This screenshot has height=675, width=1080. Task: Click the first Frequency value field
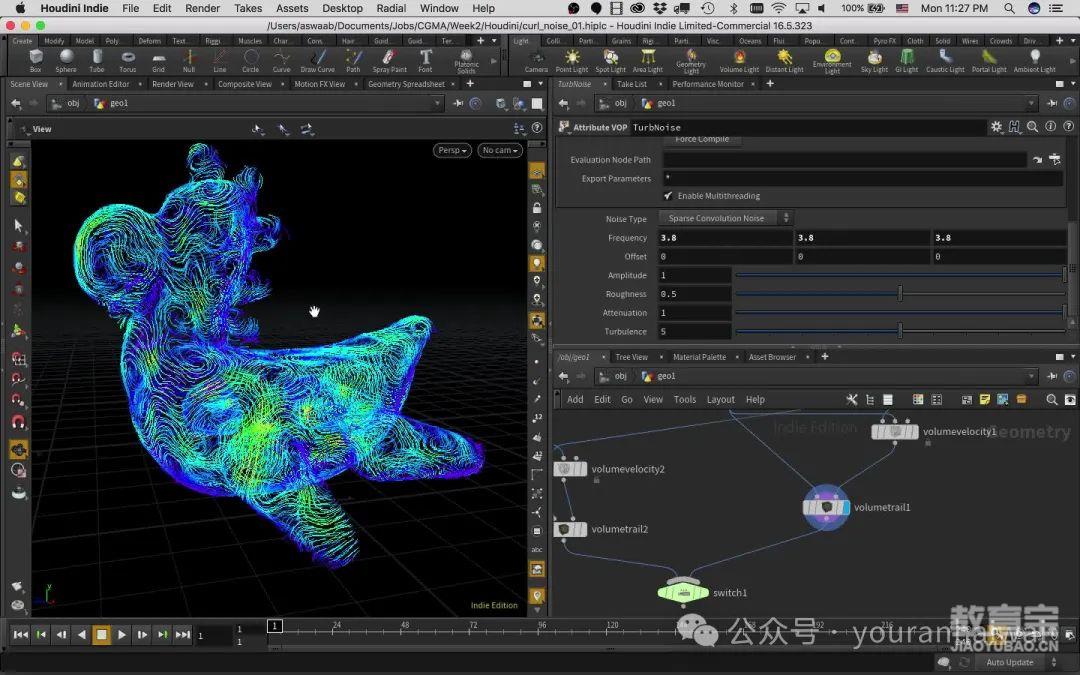click(725, 238)
